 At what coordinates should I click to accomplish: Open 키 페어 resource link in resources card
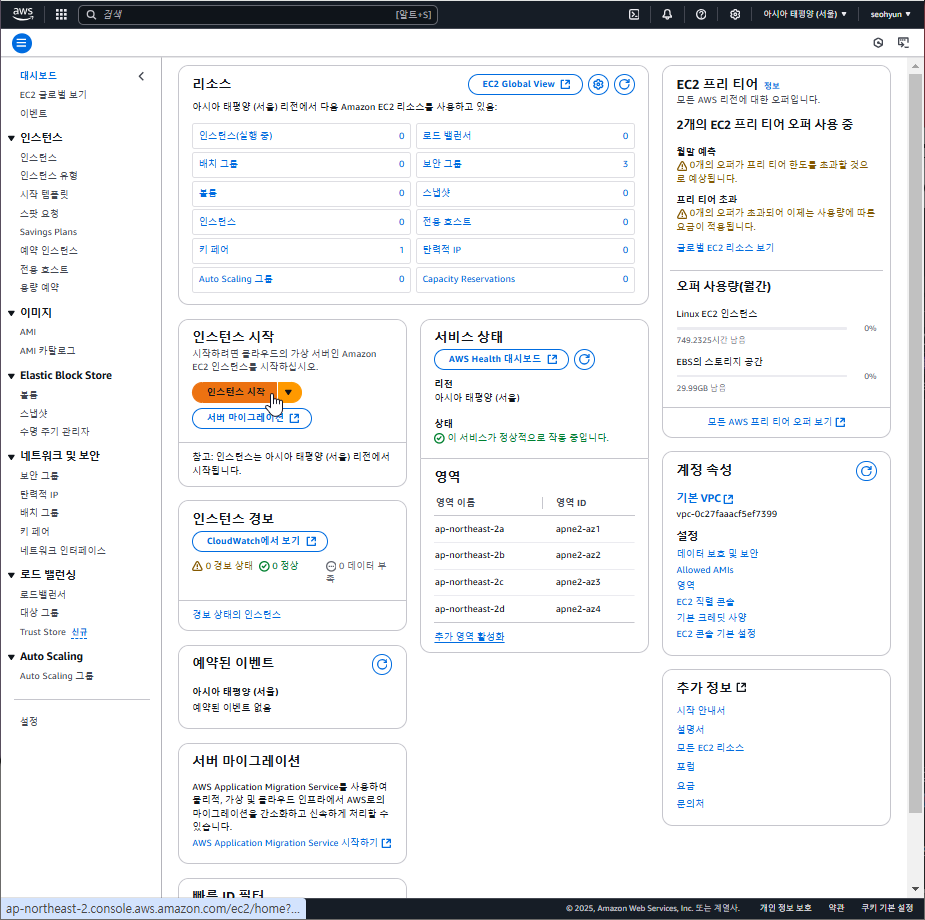[214, 249]
